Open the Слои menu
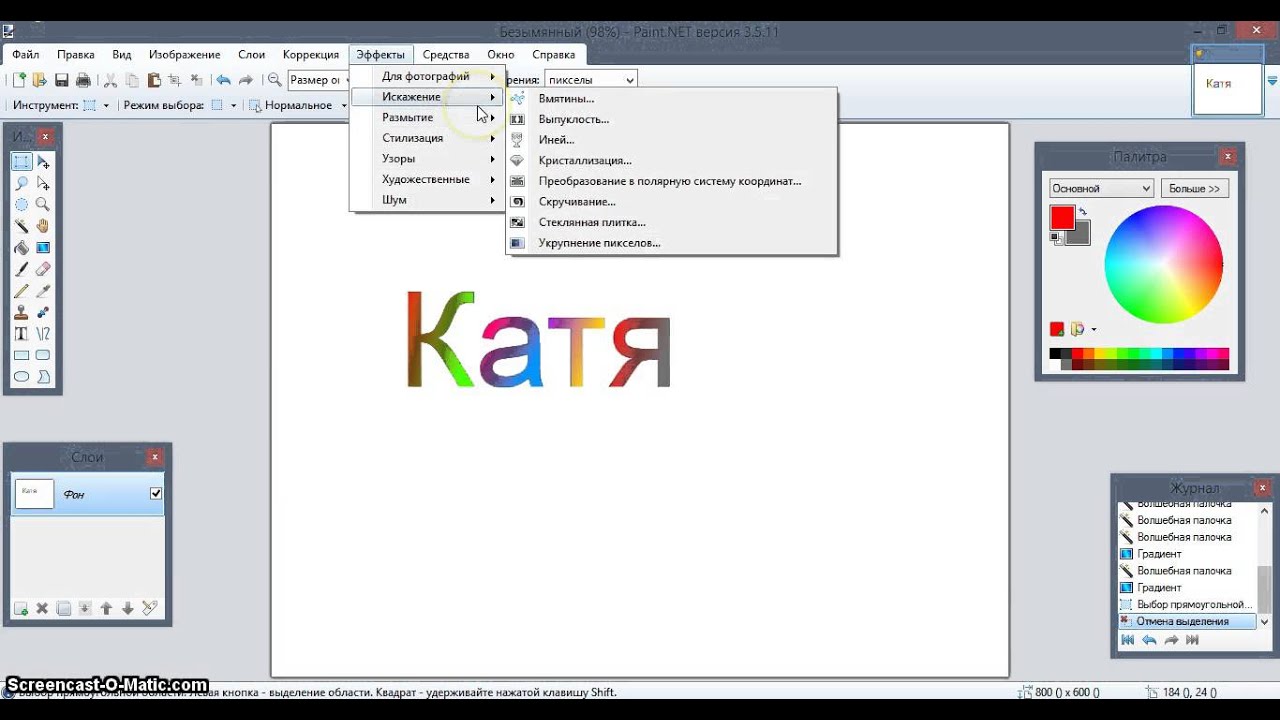The image size is (1280, 720). click(251, 55)
